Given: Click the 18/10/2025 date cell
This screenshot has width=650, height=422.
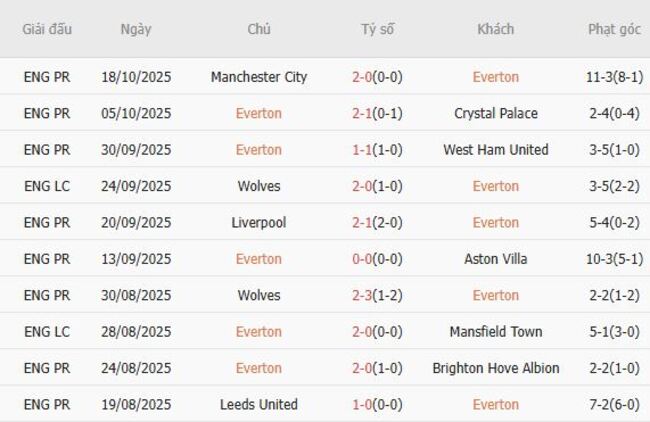Looking at the screenshot, I should pyautogui.click(x=136, y=77).
